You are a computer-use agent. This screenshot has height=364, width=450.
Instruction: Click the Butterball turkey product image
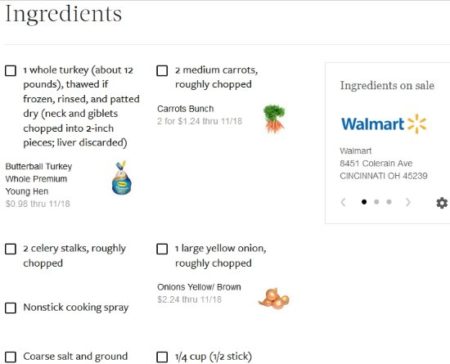click(121, 178)
